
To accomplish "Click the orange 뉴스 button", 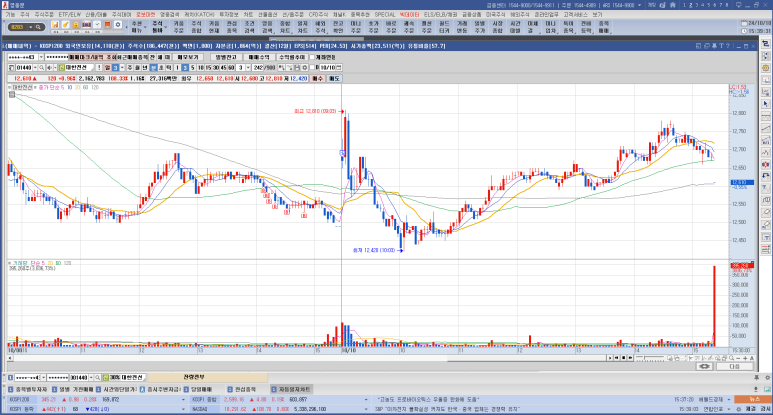I will [x=754, y=399].
